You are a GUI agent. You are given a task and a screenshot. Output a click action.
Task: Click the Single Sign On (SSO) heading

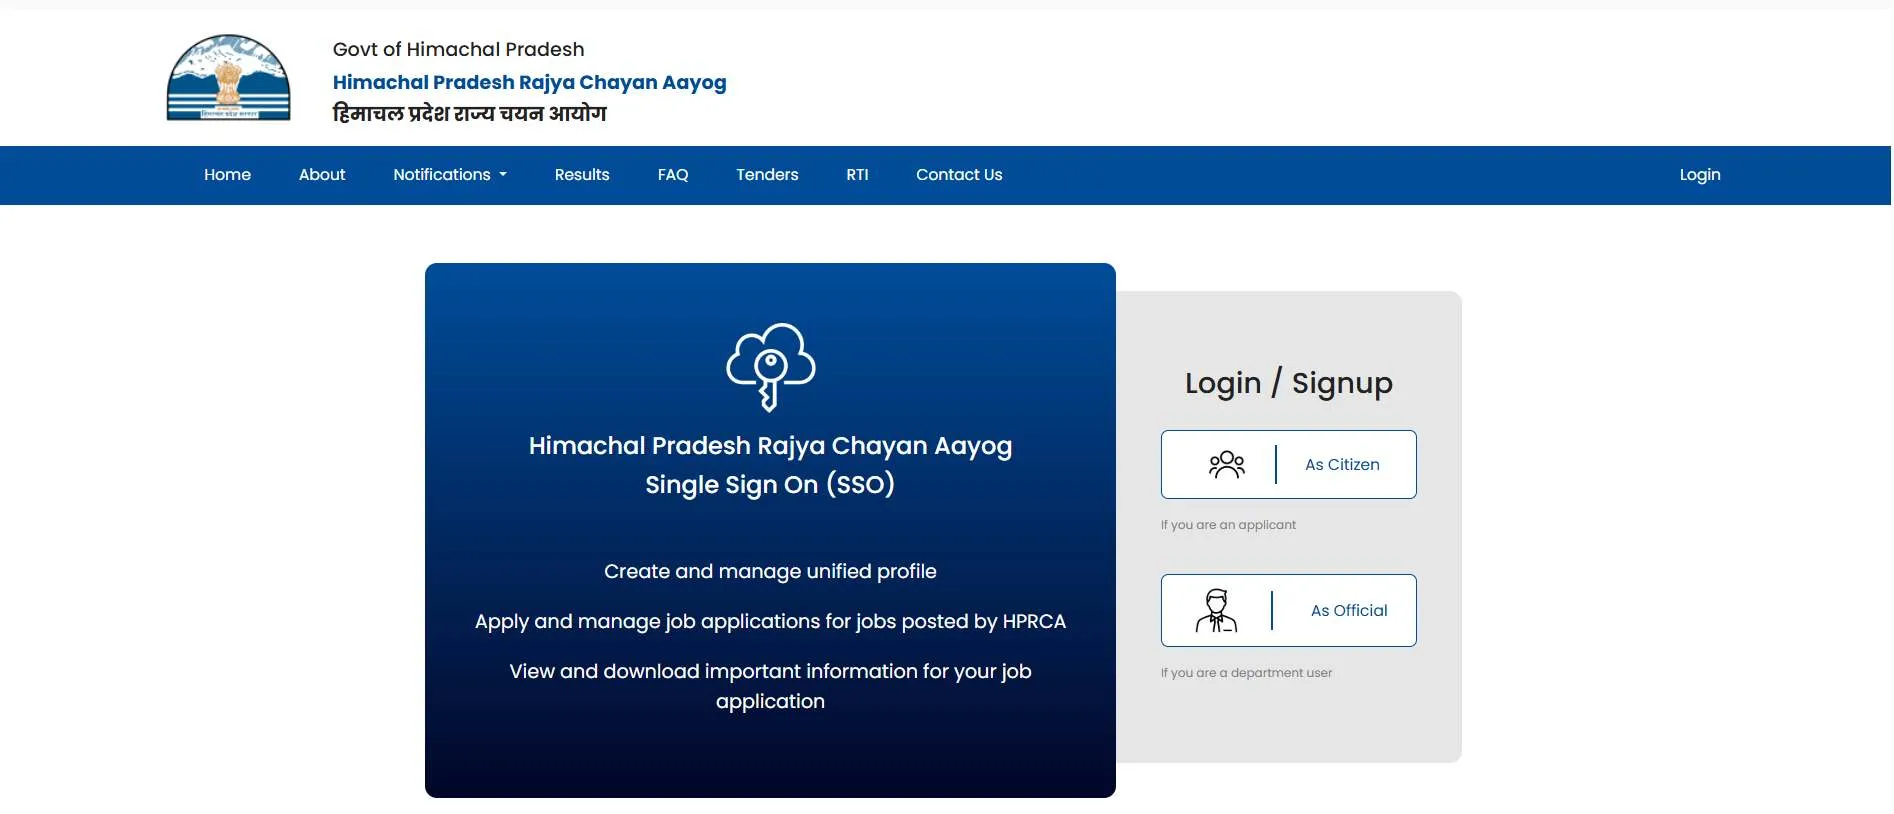click(769, 485)
